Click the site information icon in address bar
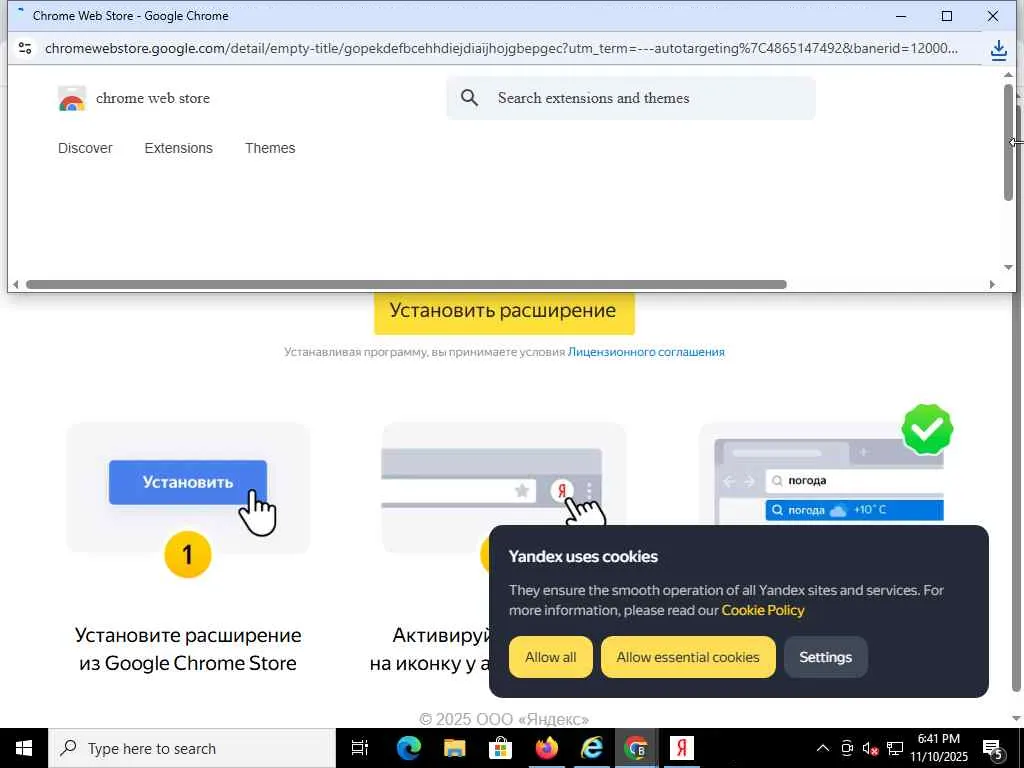This screenshot has width=1024, height=768. [x=25, y=48]
